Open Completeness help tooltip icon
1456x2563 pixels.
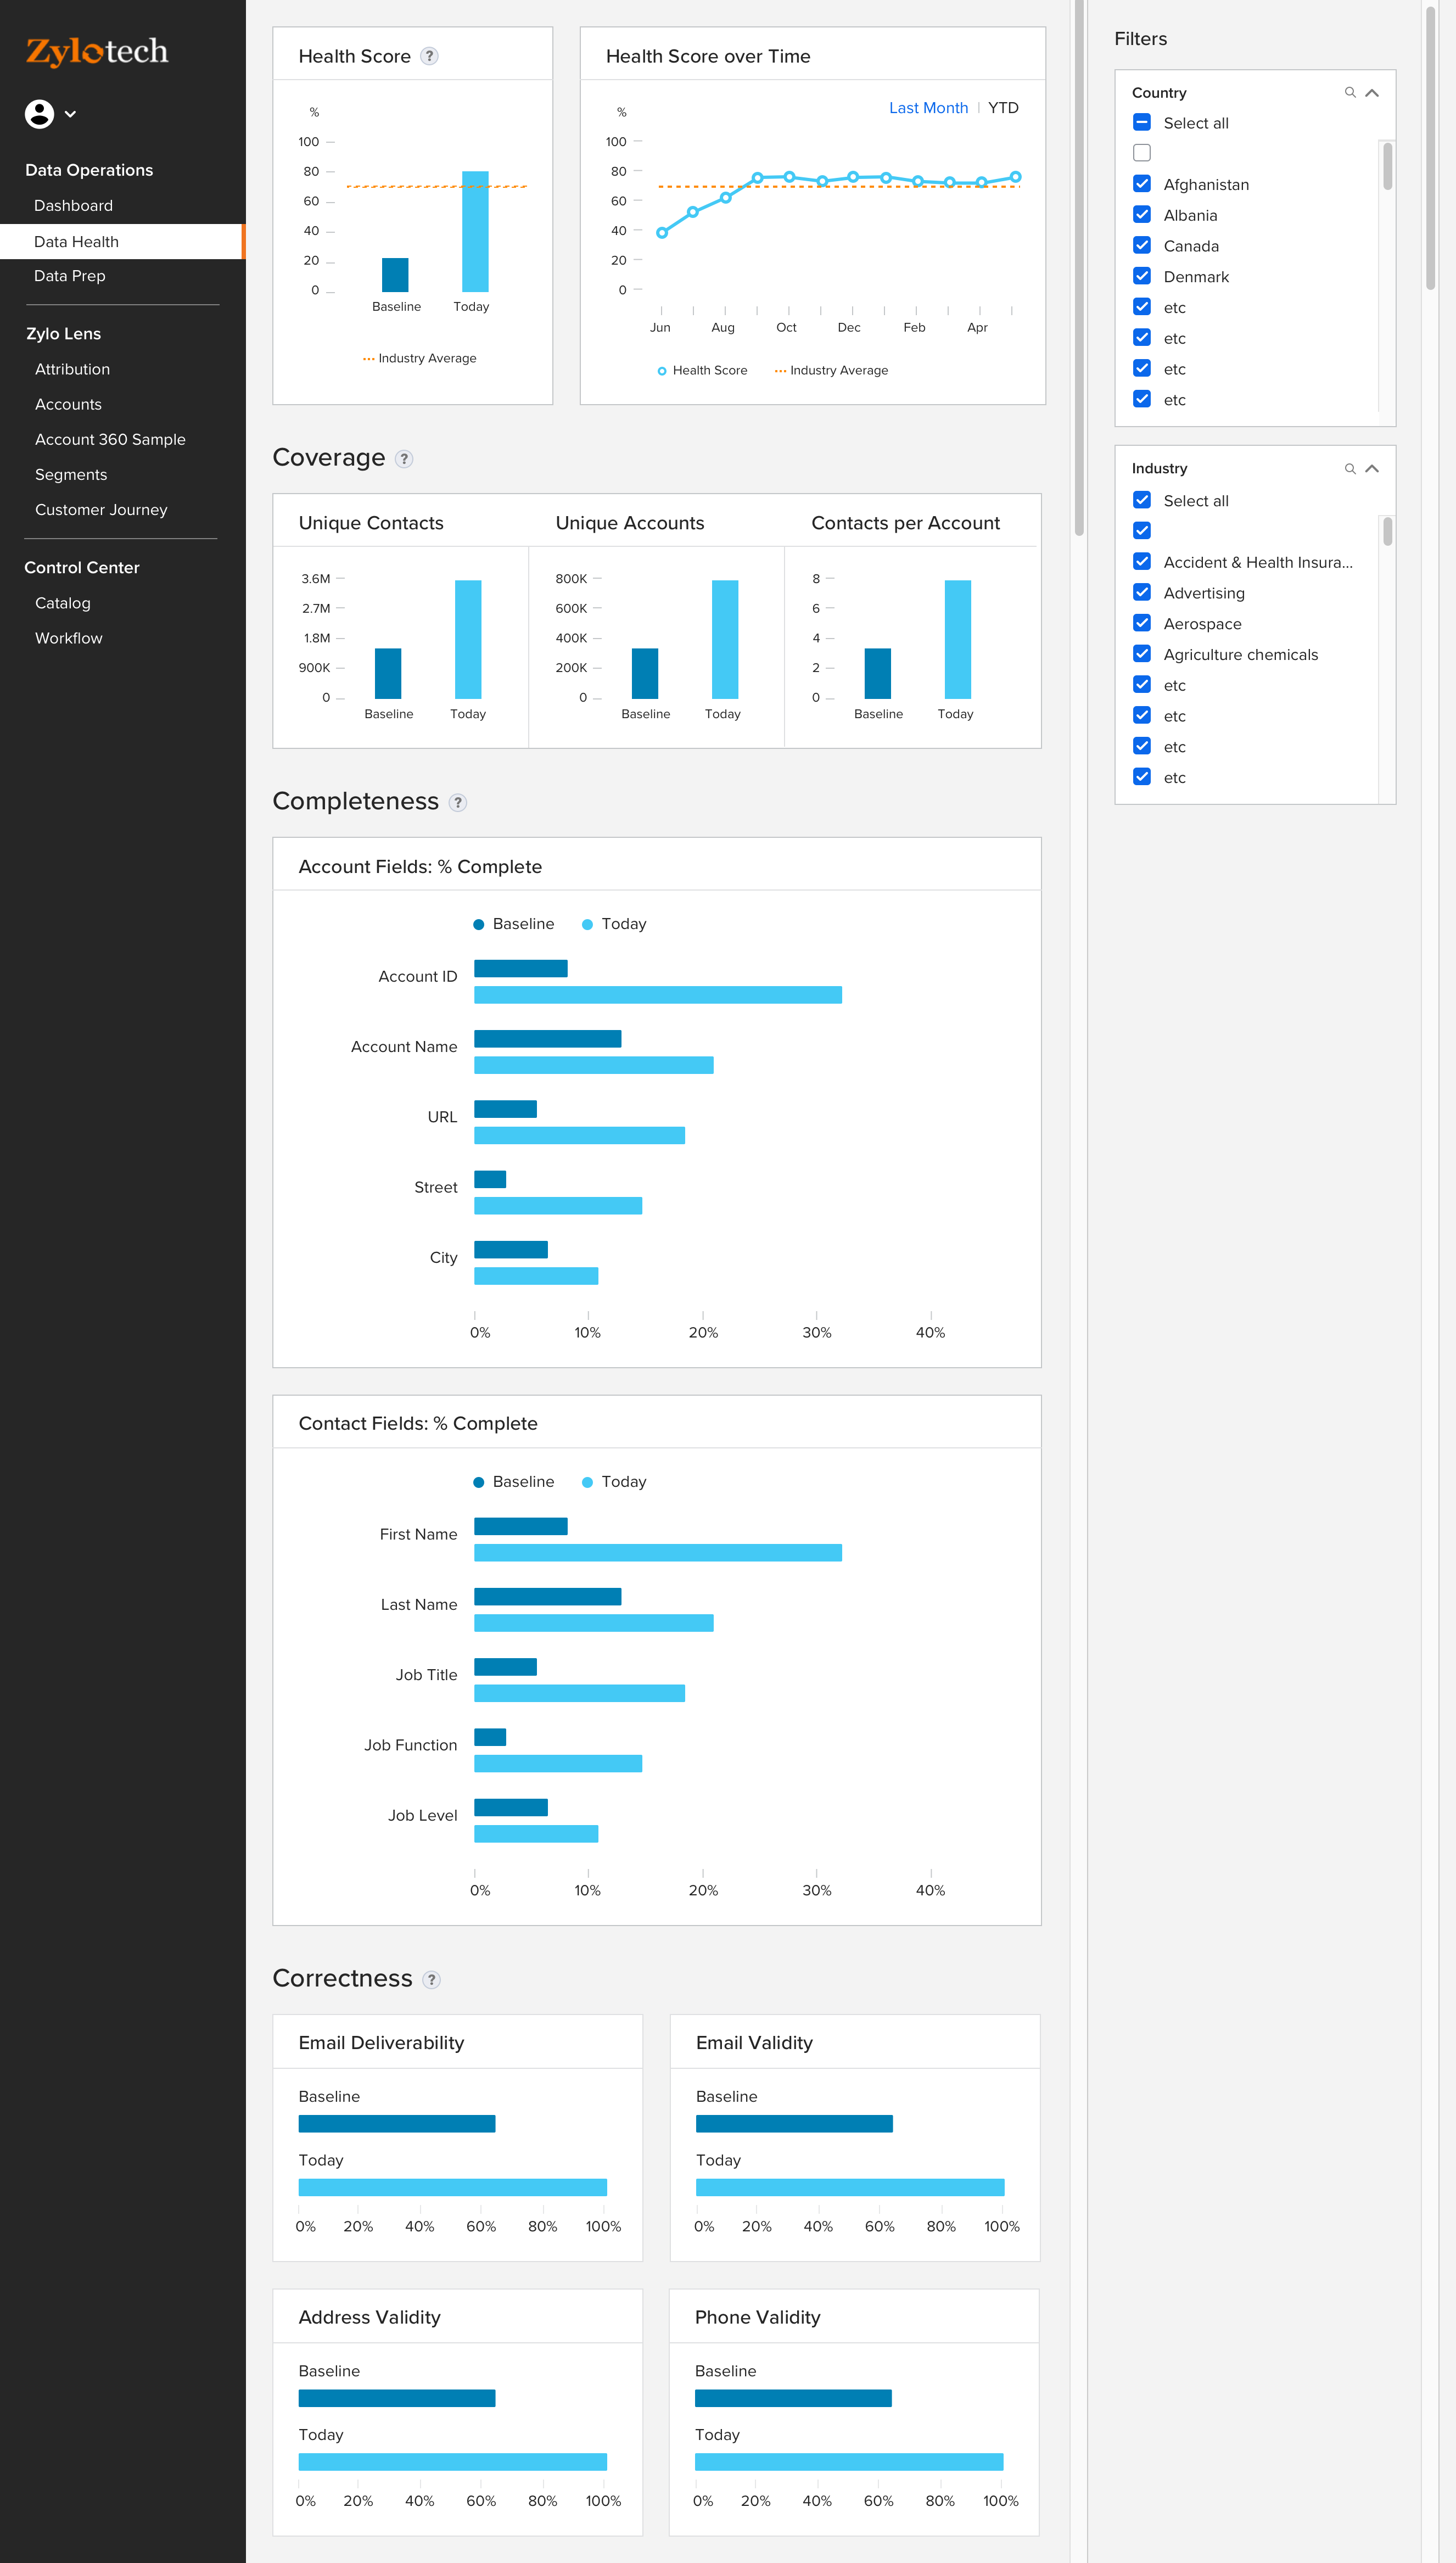457,803
